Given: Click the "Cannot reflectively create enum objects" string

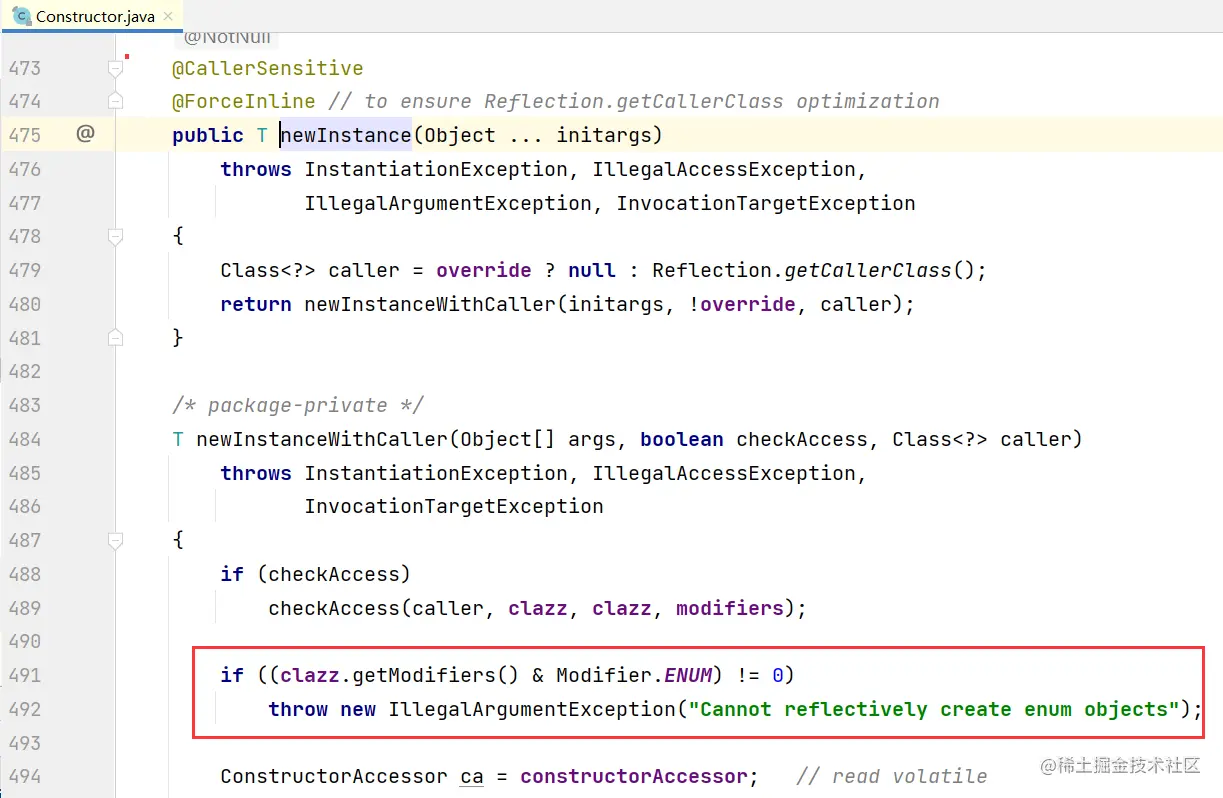Looking at the screenshot, I should click(x=934, y=709).
